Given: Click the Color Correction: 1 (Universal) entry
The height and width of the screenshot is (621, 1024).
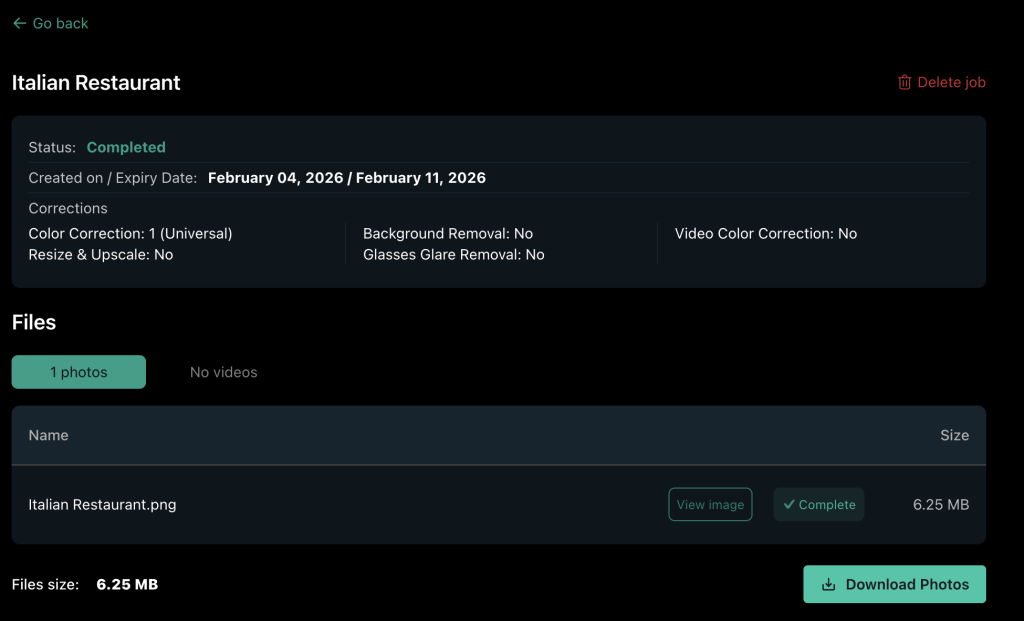Looking at the screenshot, I should tap(130, 233).
